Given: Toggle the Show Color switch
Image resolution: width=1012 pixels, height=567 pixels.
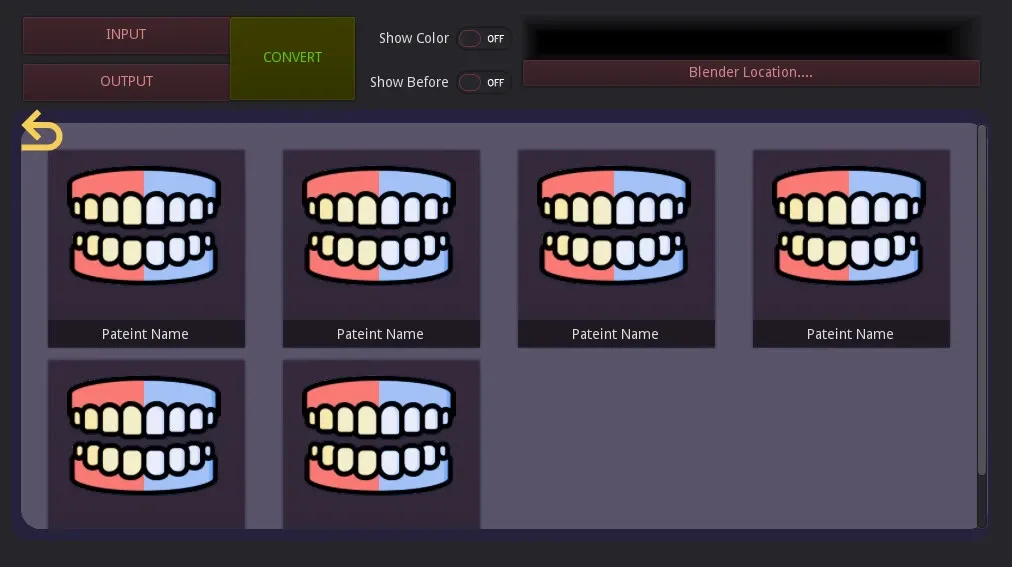Looking at the screenshot, I should 483,39.
